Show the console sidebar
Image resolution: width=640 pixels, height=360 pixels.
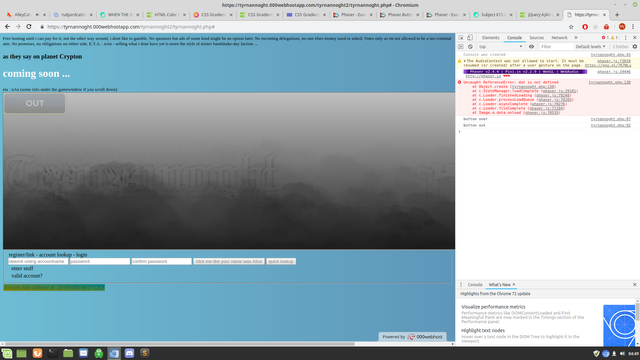pos(461,47)
